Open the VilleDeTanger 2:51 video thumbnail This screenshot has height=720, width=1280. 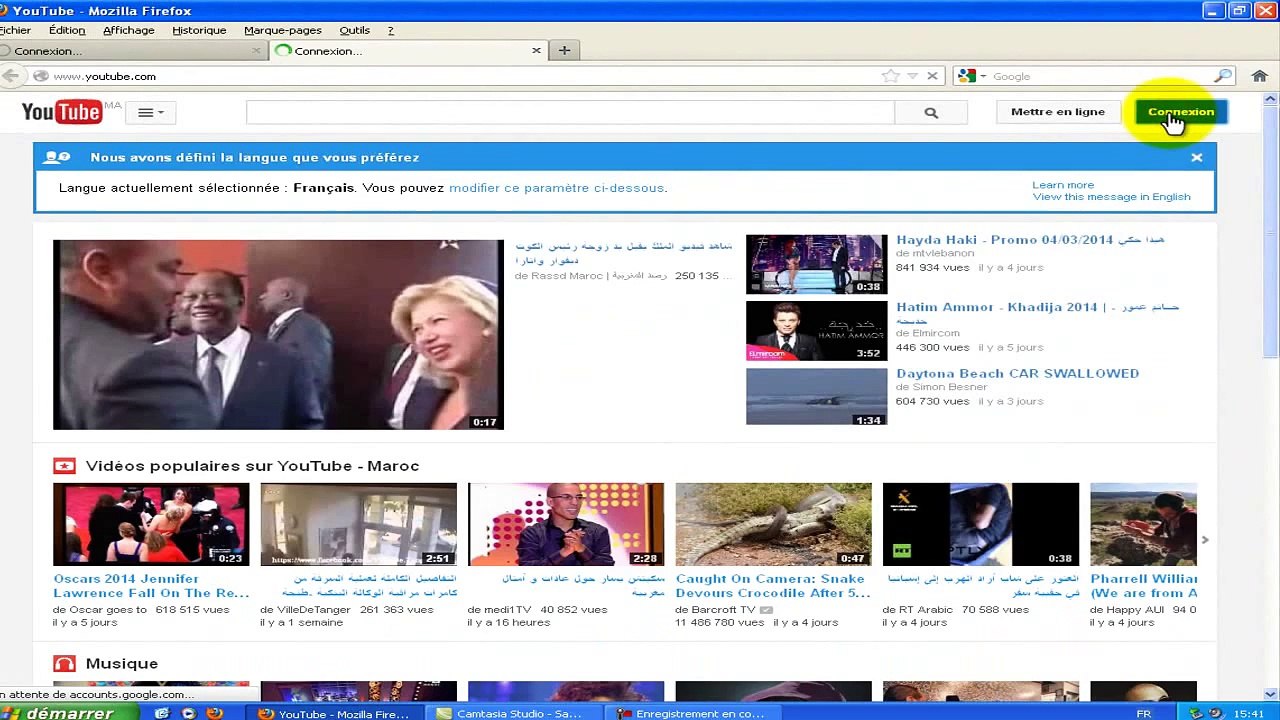click(x=358, y=525)
